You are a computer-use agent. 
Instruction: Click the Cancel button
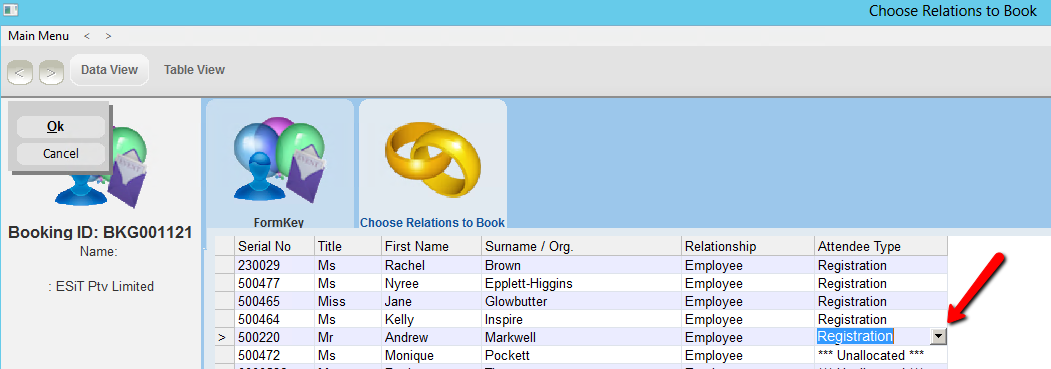click(x=60, y=153)
